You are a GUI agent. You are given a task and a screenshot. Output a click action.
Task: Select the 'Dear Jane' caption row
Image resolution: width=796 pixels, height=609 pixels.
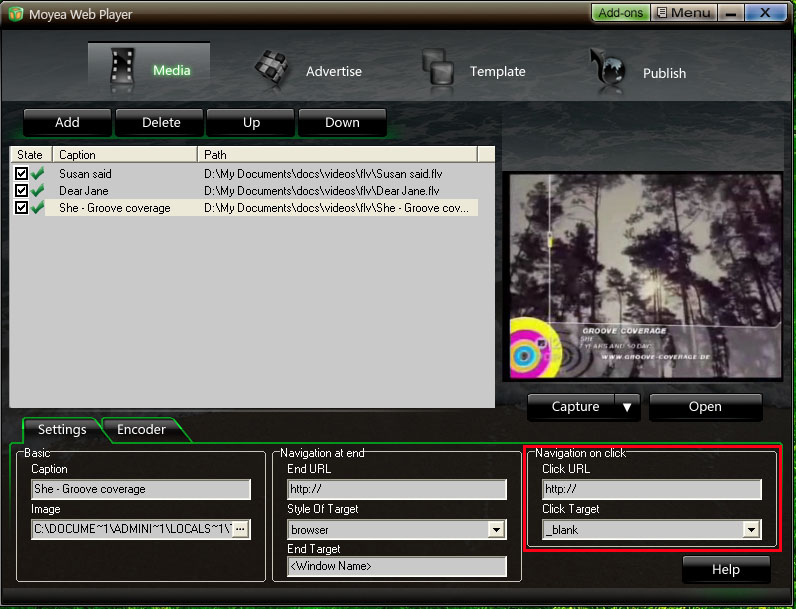[x=84, y=191]
